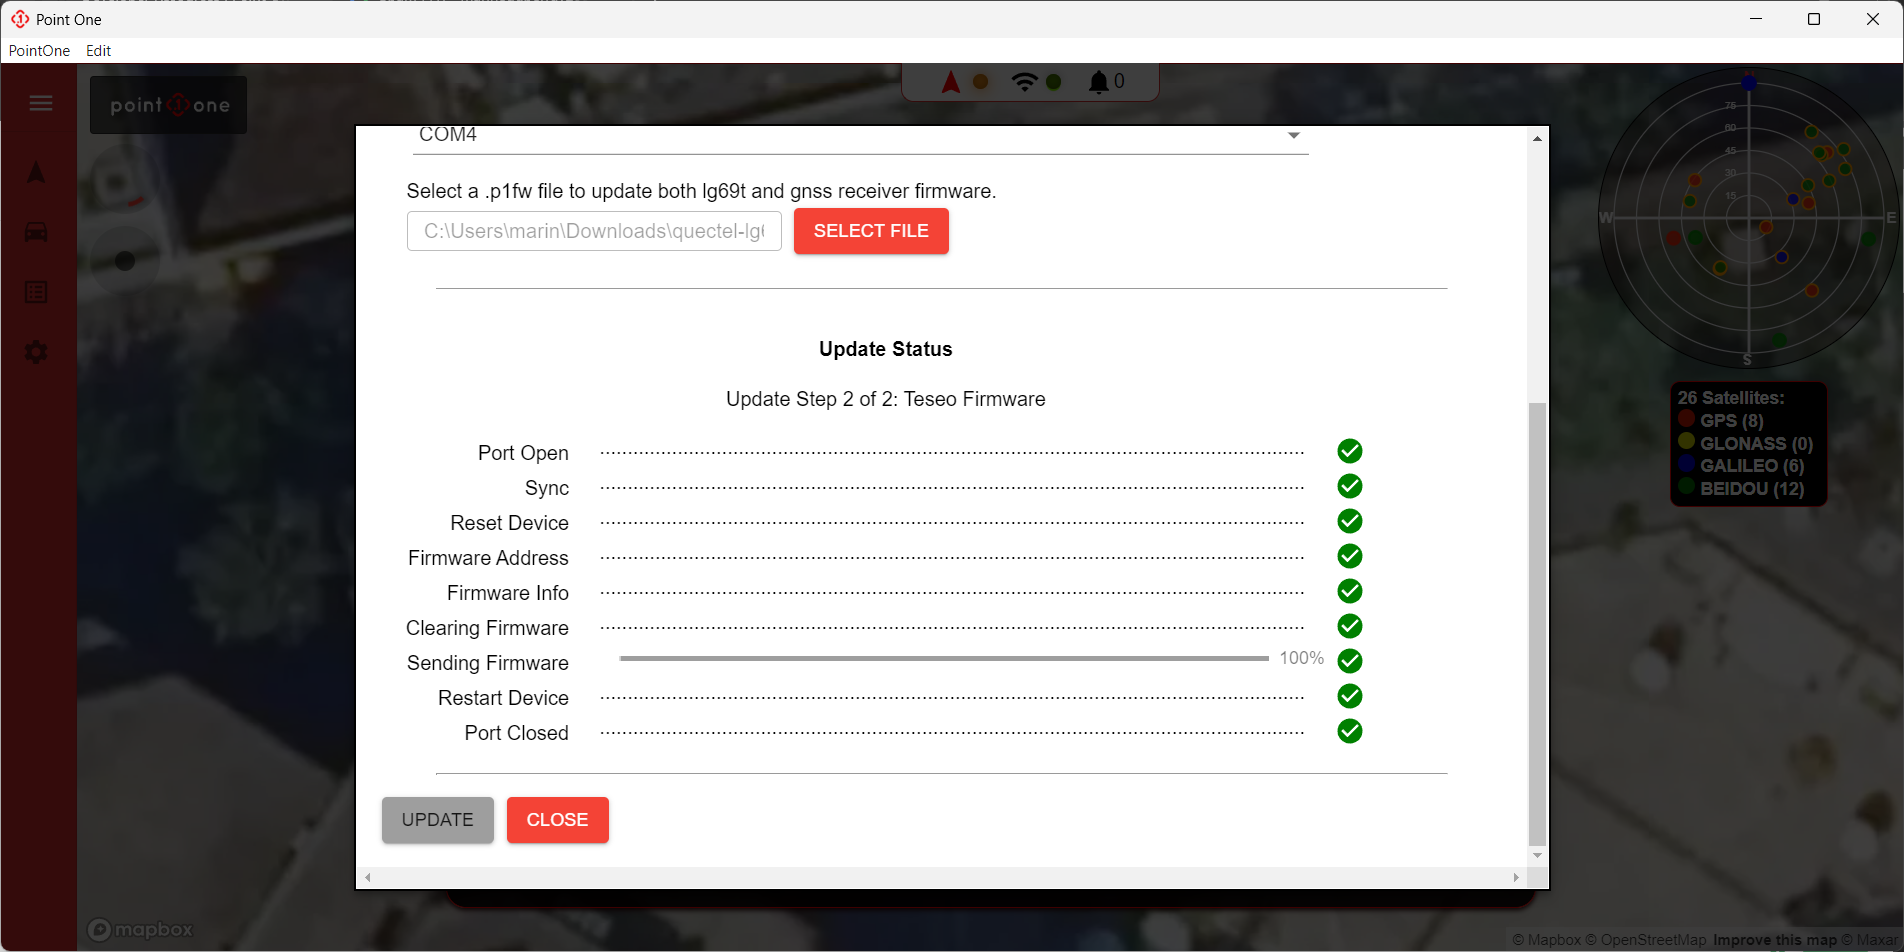Viewport: 1904px width, 952px height.
Task: Click the CLOSE button in dialog
Action: tap(558, 820)
